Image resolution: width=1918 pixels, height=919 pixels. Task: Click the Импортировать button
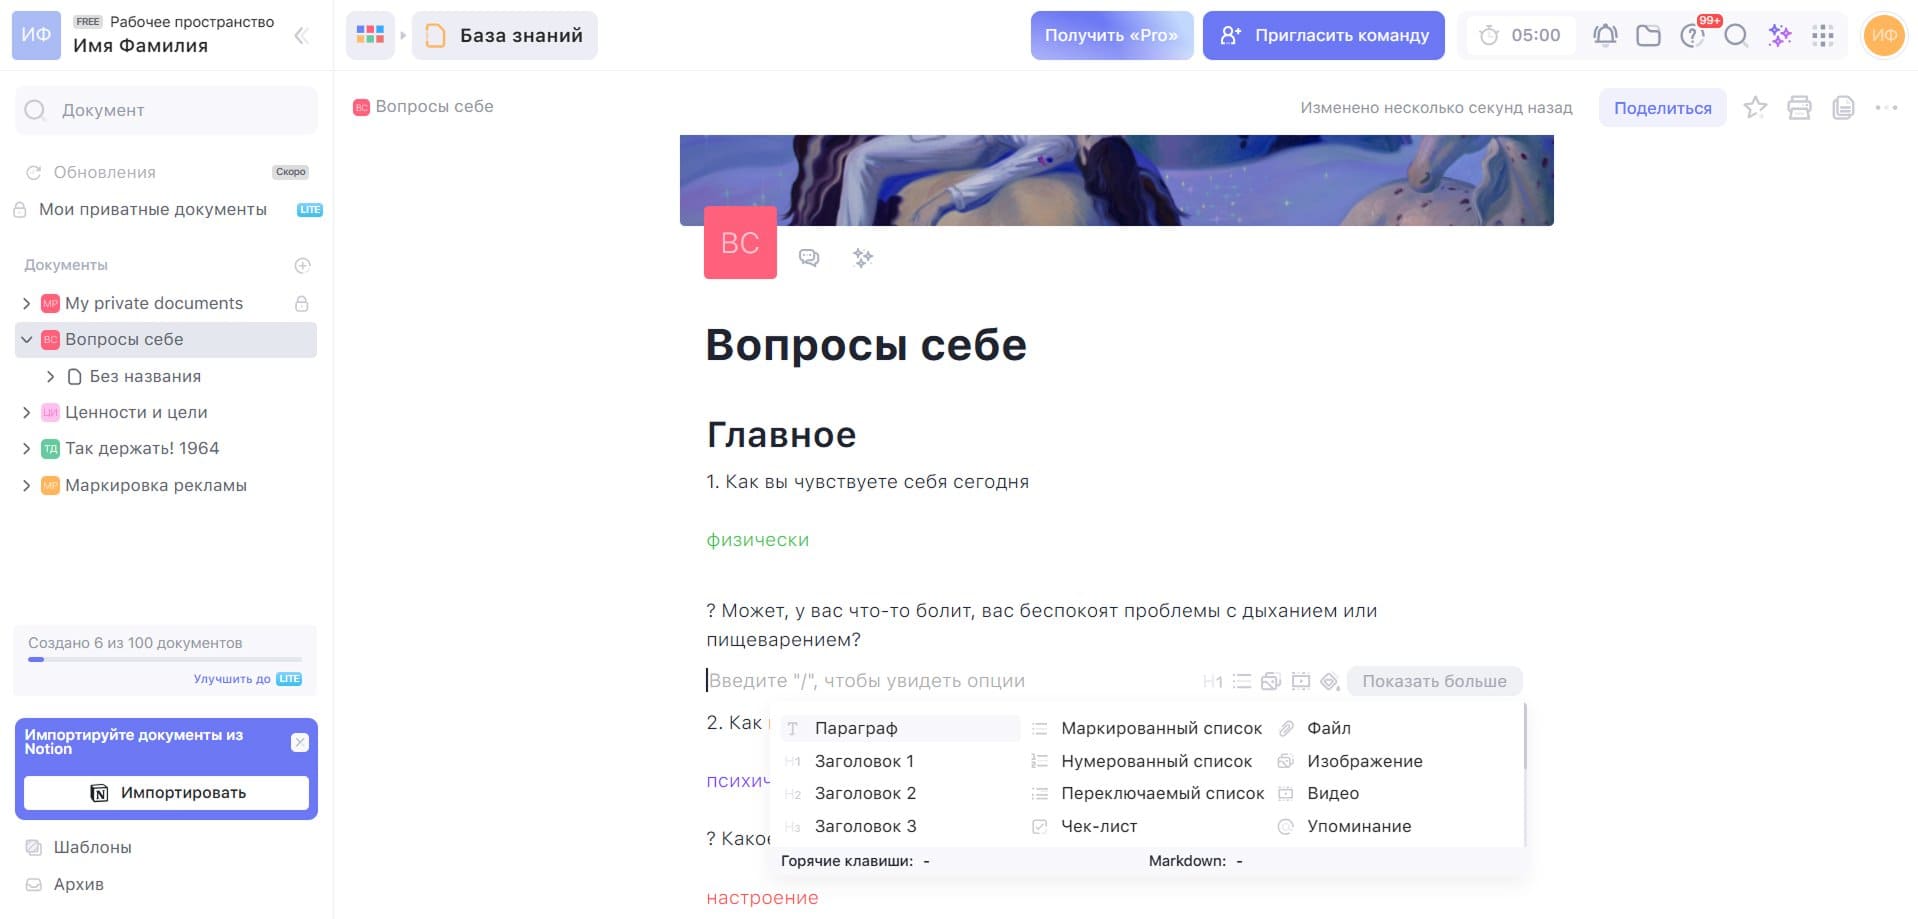tap(167, 793)
